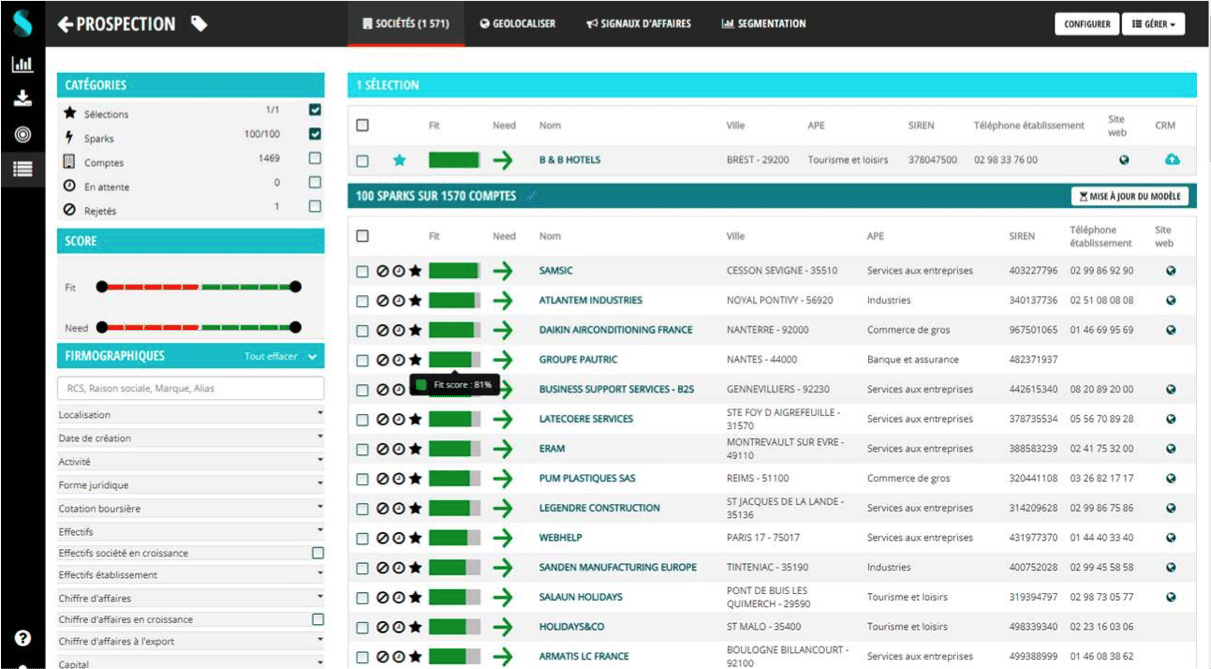Select the B & B HOTELS row checkbox
The height and width of the screenshot is (669, 1211).
(362, 160)
